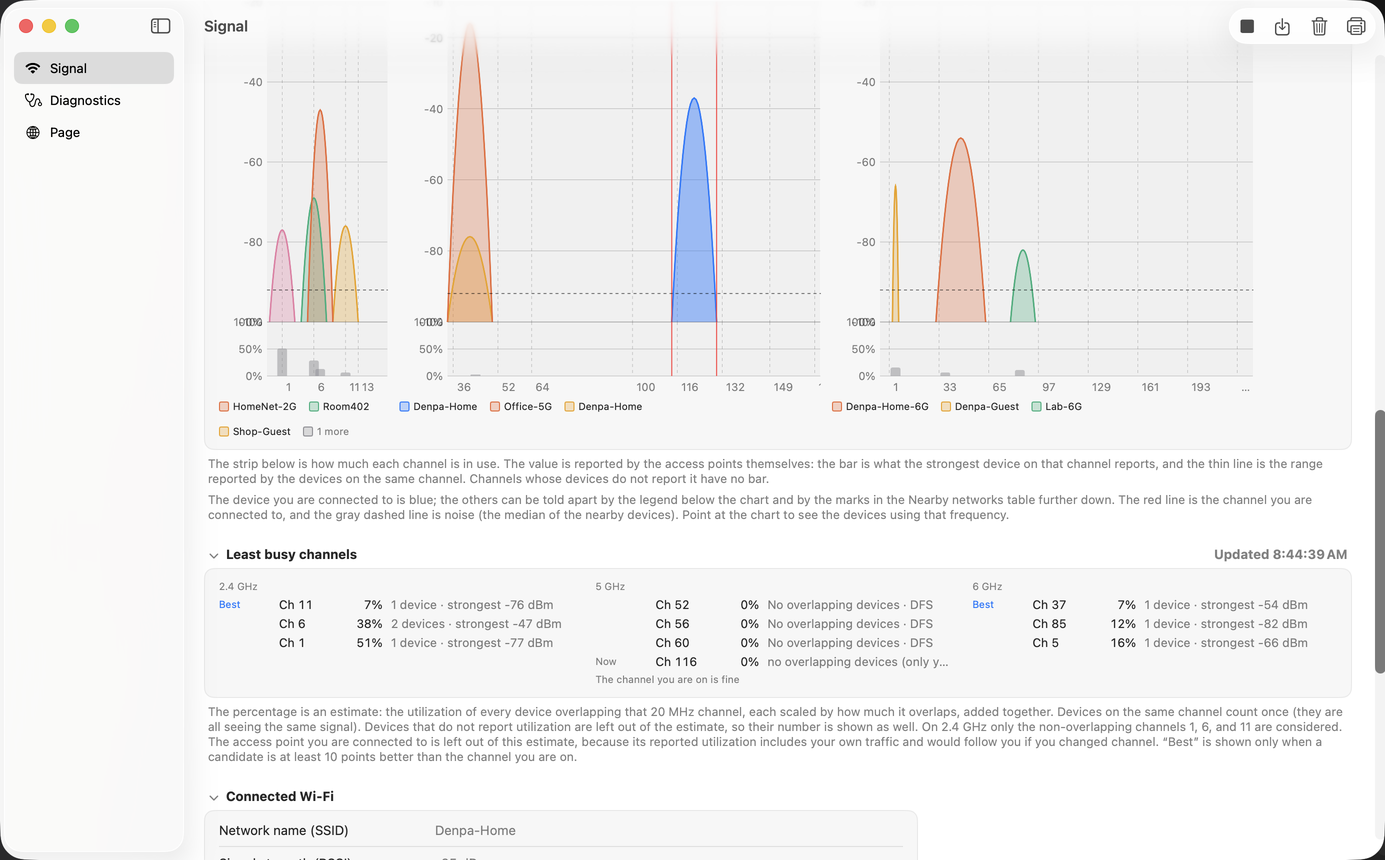The height and width of the screenshot is (860, 1385).
Task: Open the Page sidebar item
Action: 94,132
